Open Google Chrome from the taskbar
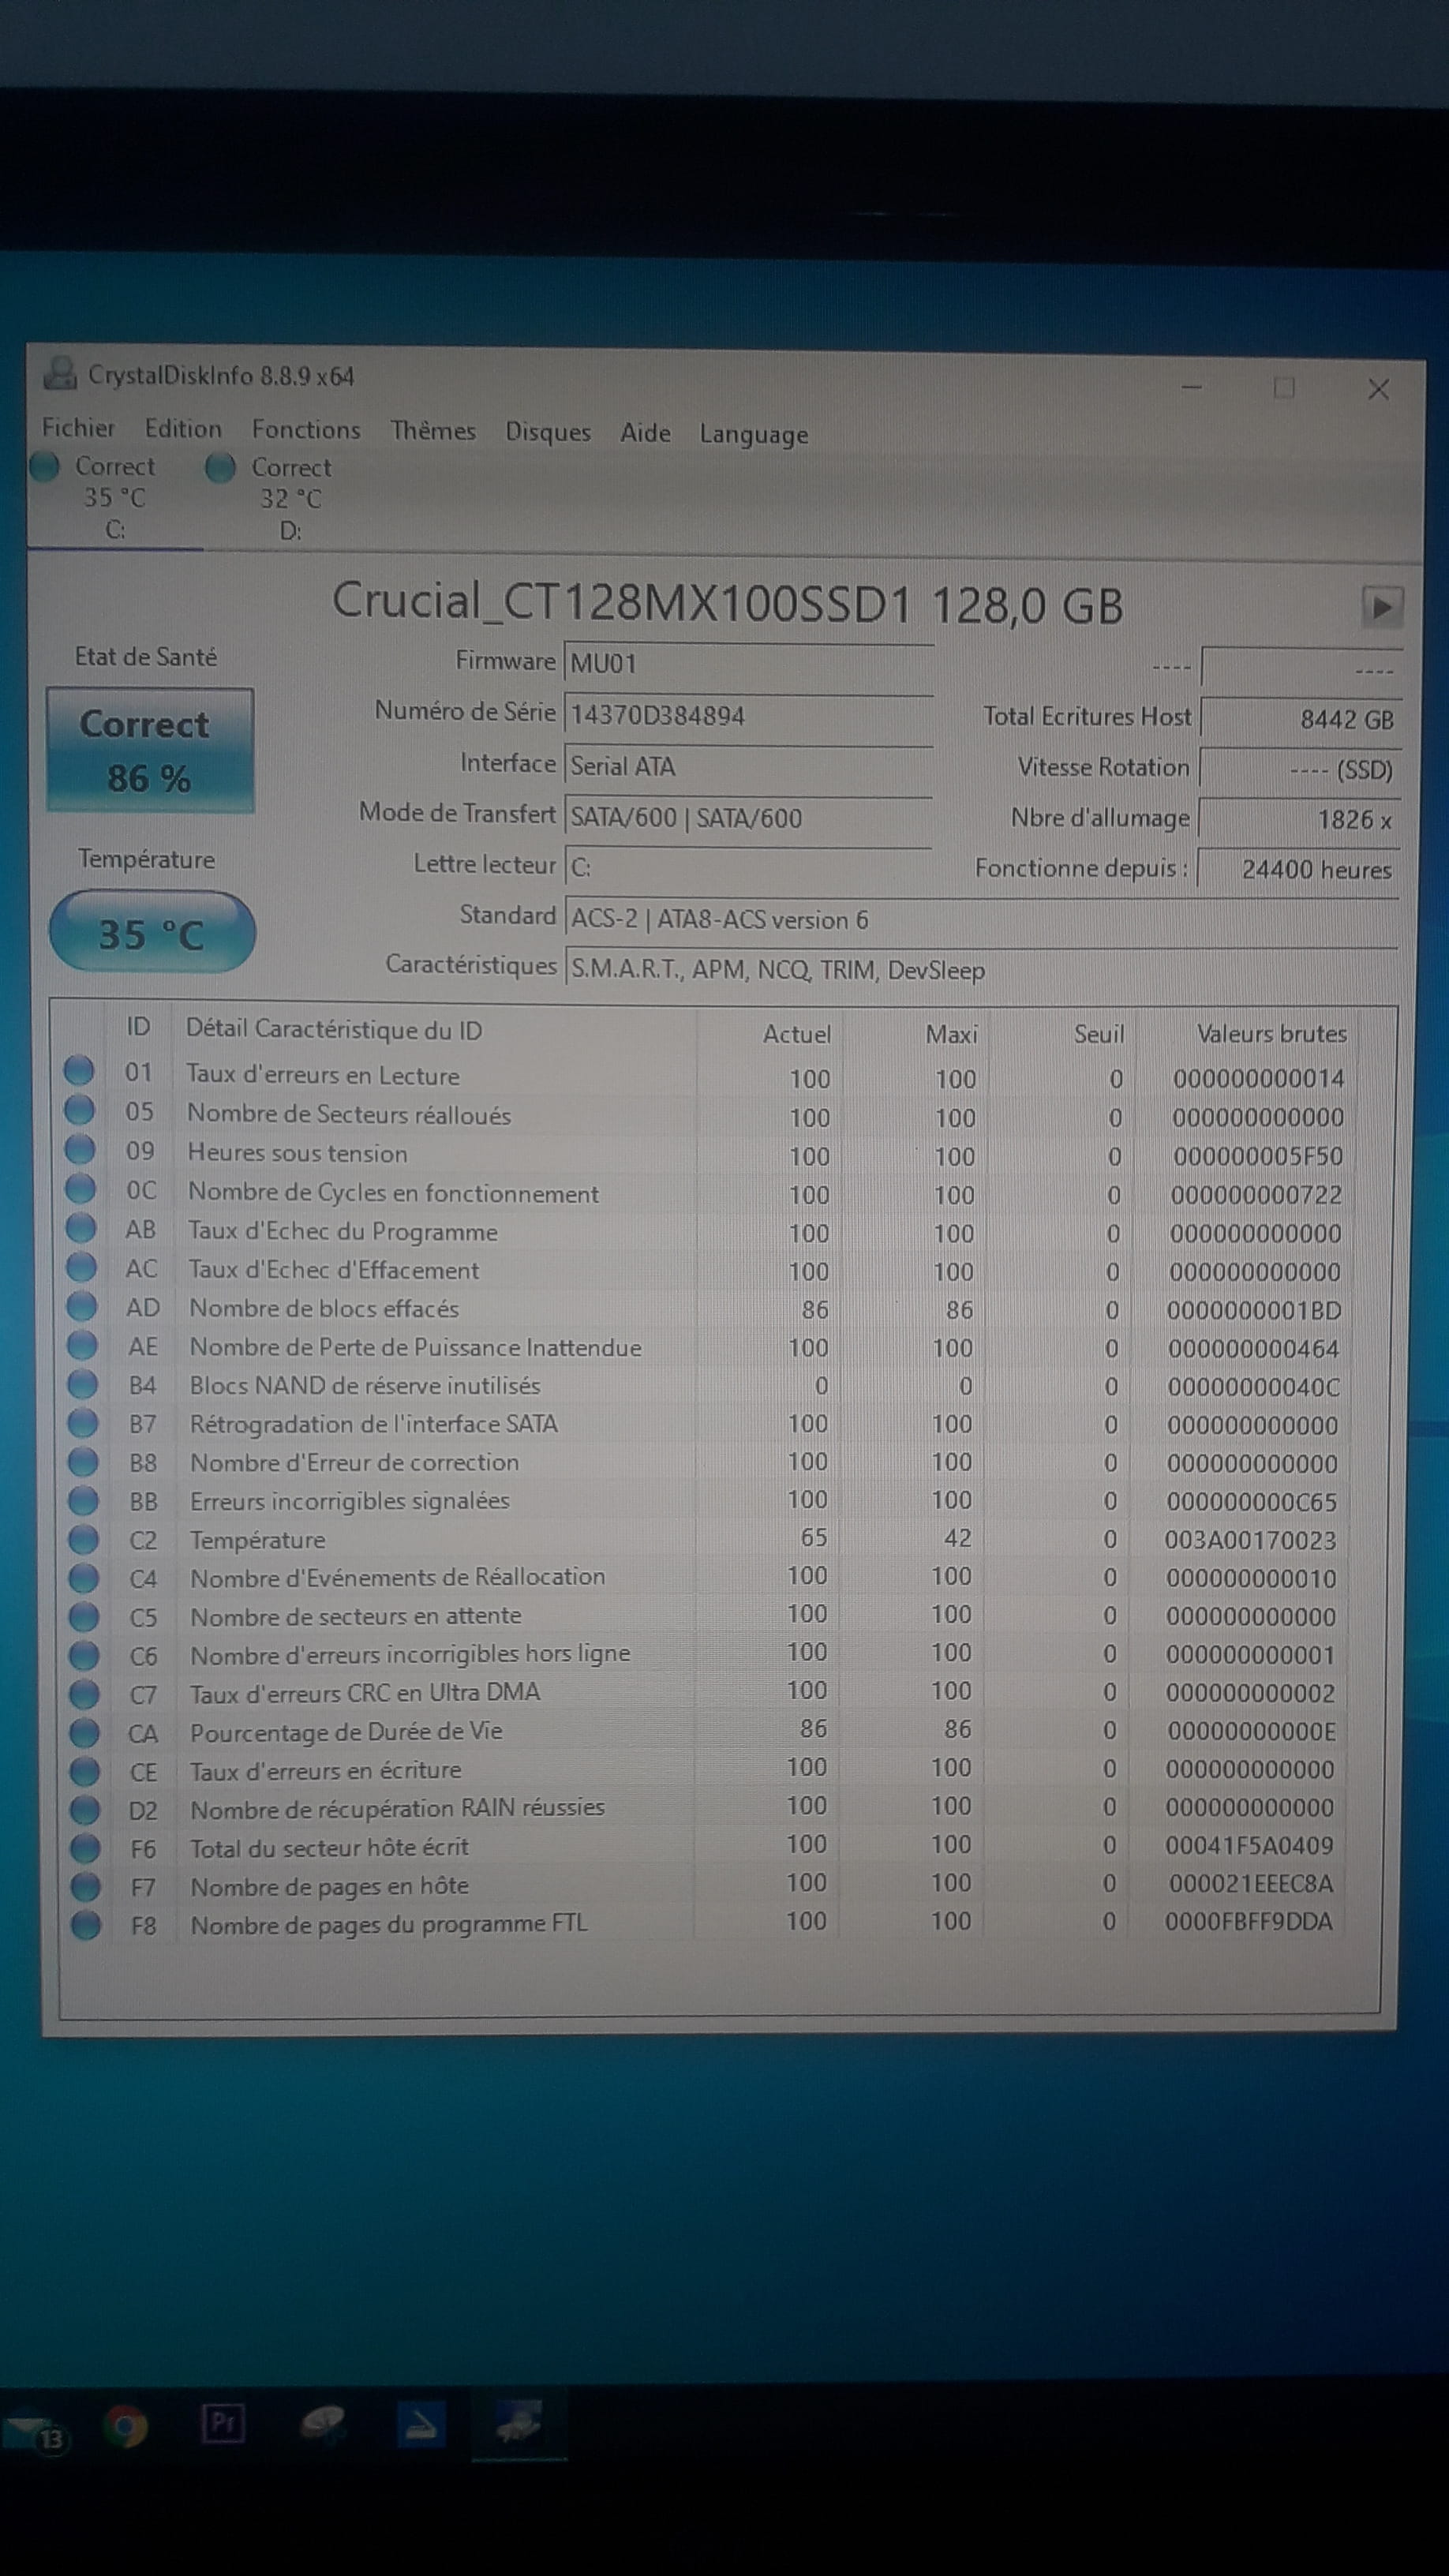 pyautogui.click(x=126, y=2427)
